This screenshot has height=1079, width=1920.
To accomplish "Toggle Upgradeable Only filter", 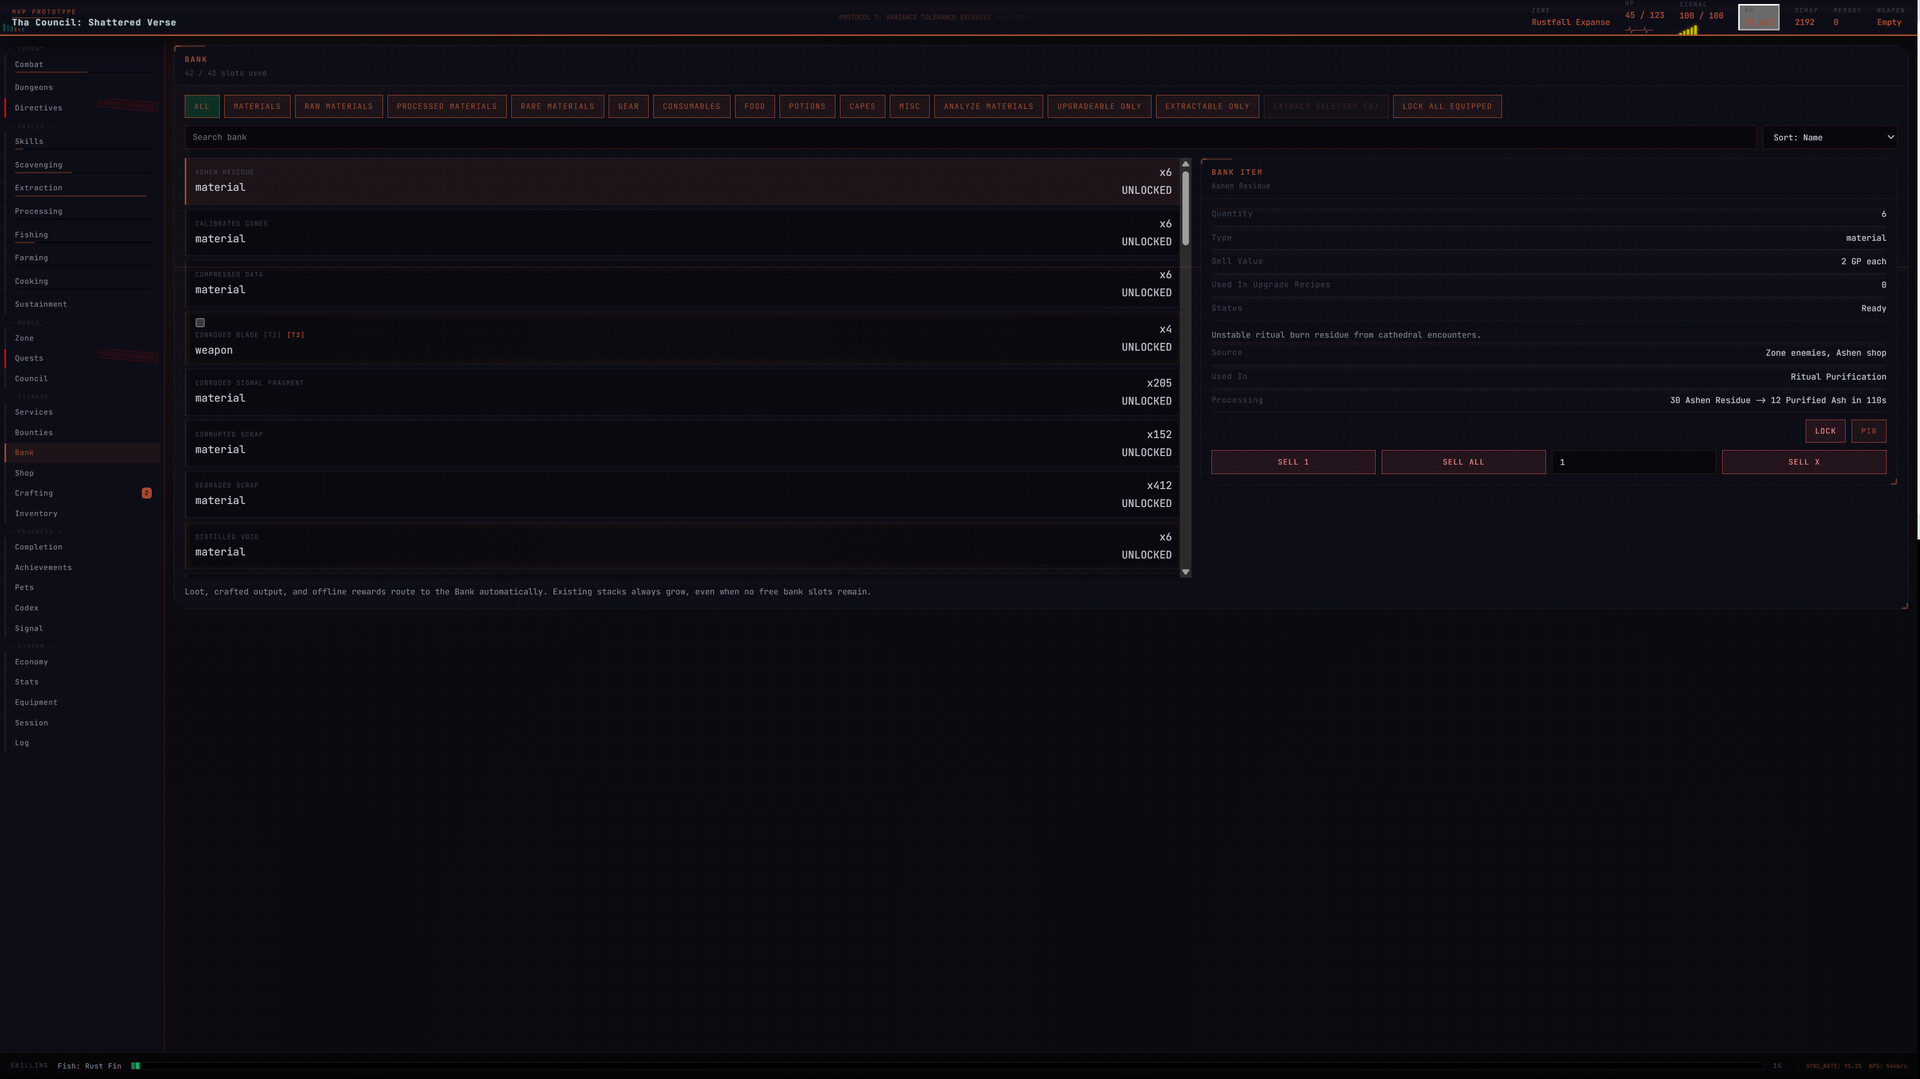I will pos(1098,106).
